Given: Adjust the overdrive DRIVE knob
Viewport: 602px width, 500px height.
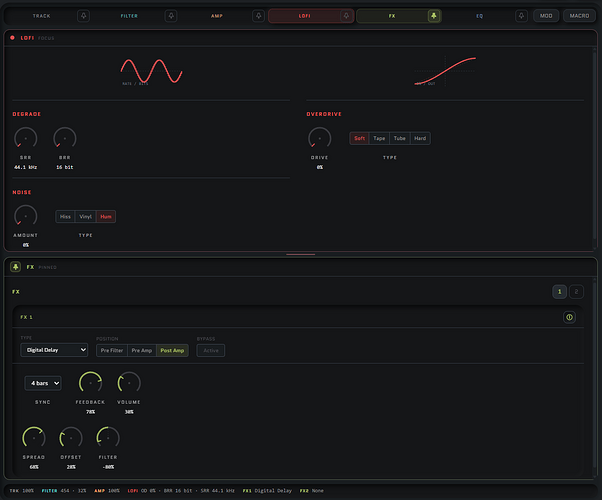Looking at the screenshot, I should coord(319,138).
